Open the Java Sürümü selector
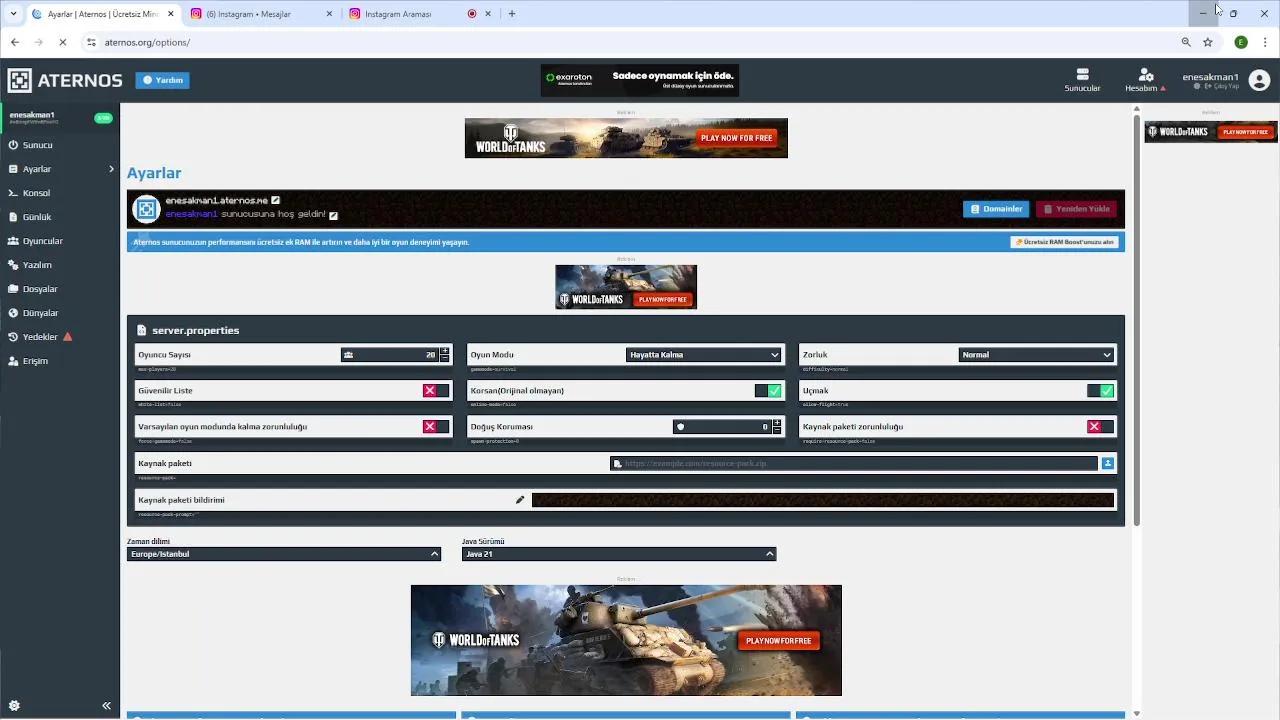 618,554
